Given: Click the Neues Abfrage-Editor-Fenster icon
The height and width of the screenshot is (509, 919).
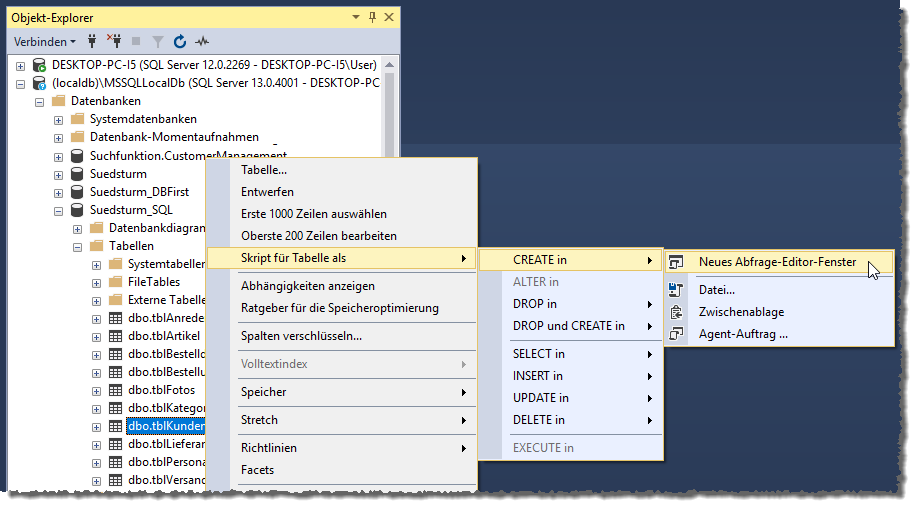Looking at the screenshot, I should pyautogui.click(x=677, y=262).
